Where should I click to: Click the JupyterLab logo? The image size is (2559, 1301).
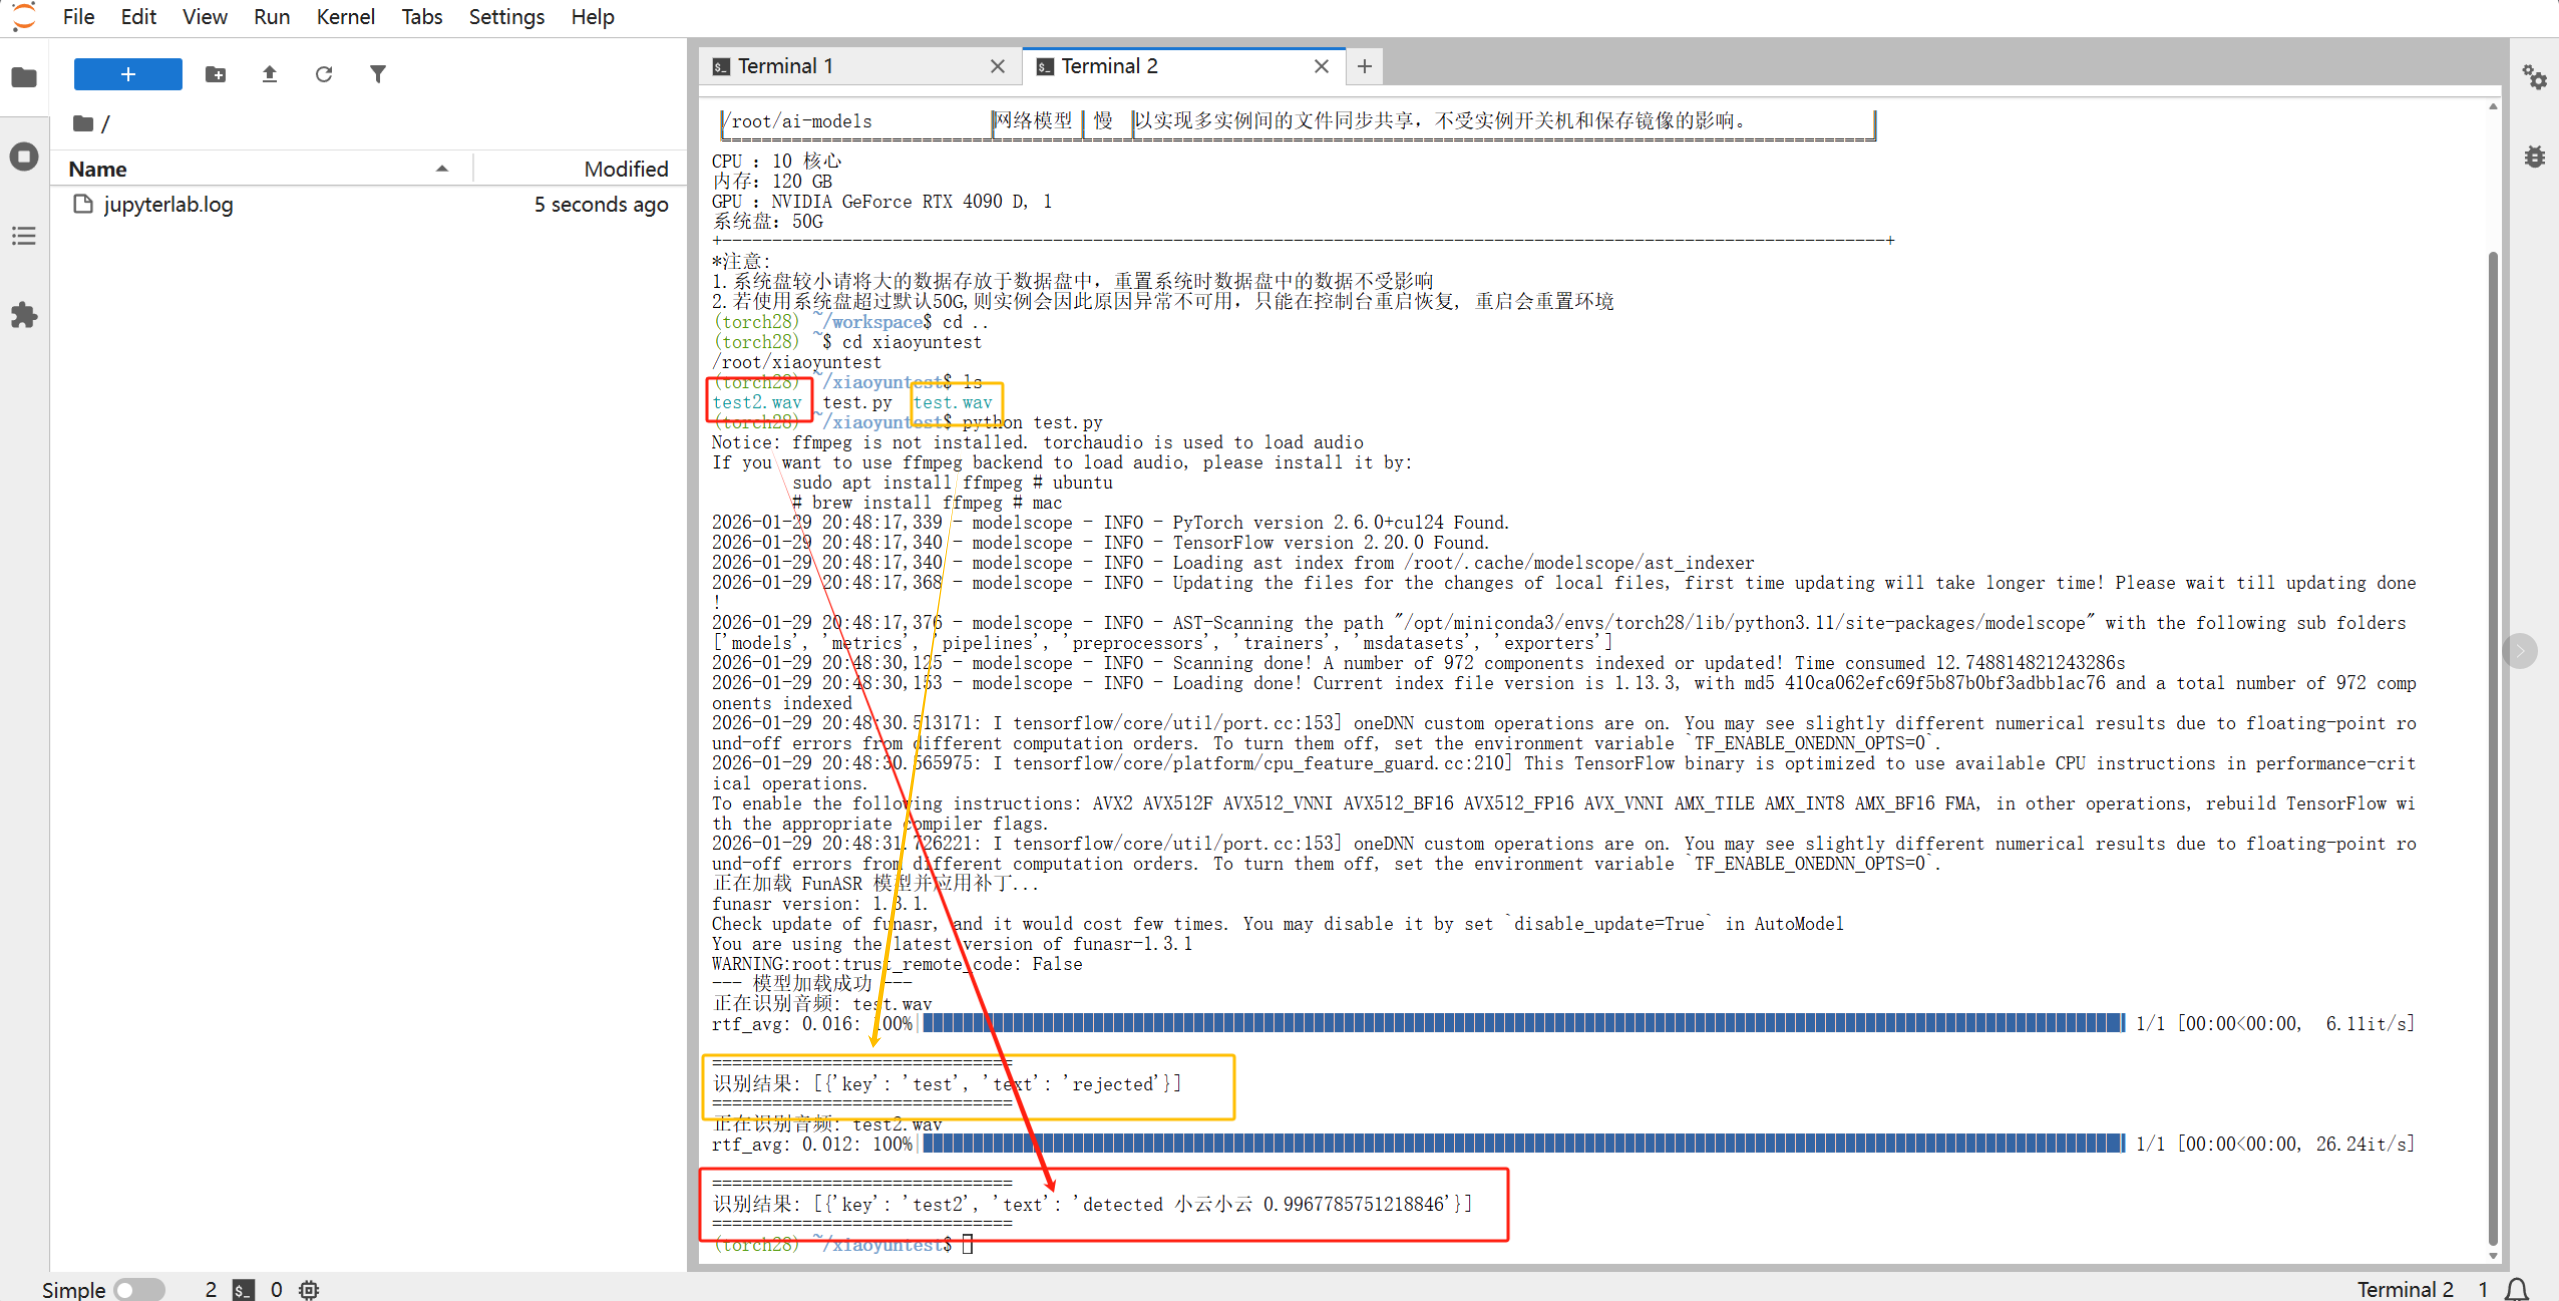pos(24,16)
